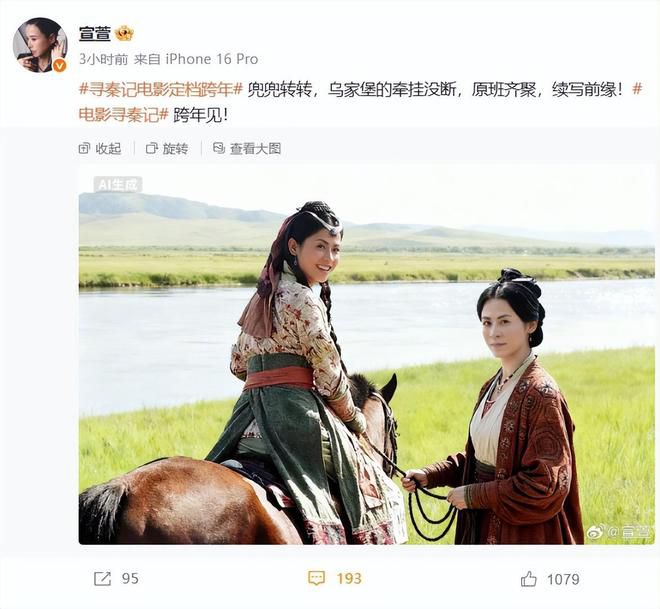Open the comments speech bubble icon
The height and width of the screenshot is (609, 660).
point(317,578)
